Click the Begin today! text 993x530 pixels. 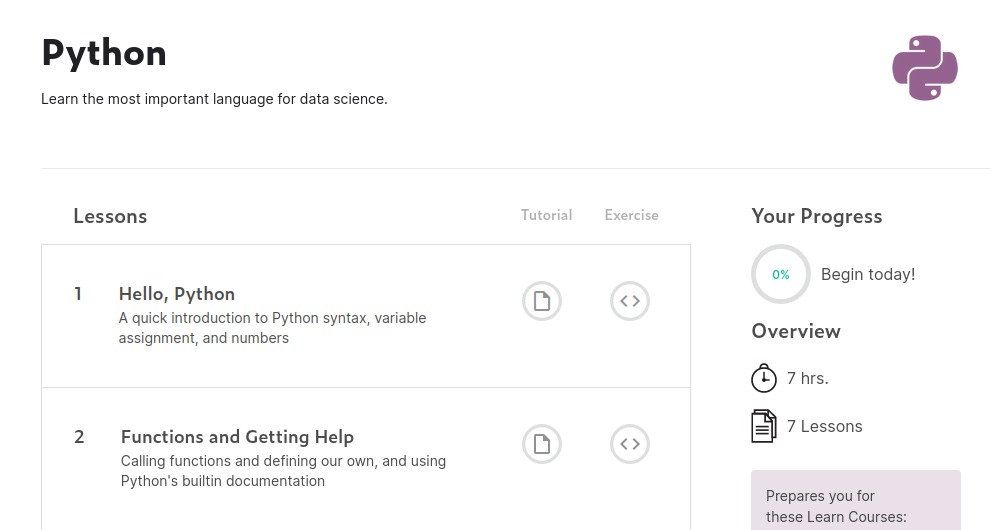pyautogui.click(x=868, y=274)
